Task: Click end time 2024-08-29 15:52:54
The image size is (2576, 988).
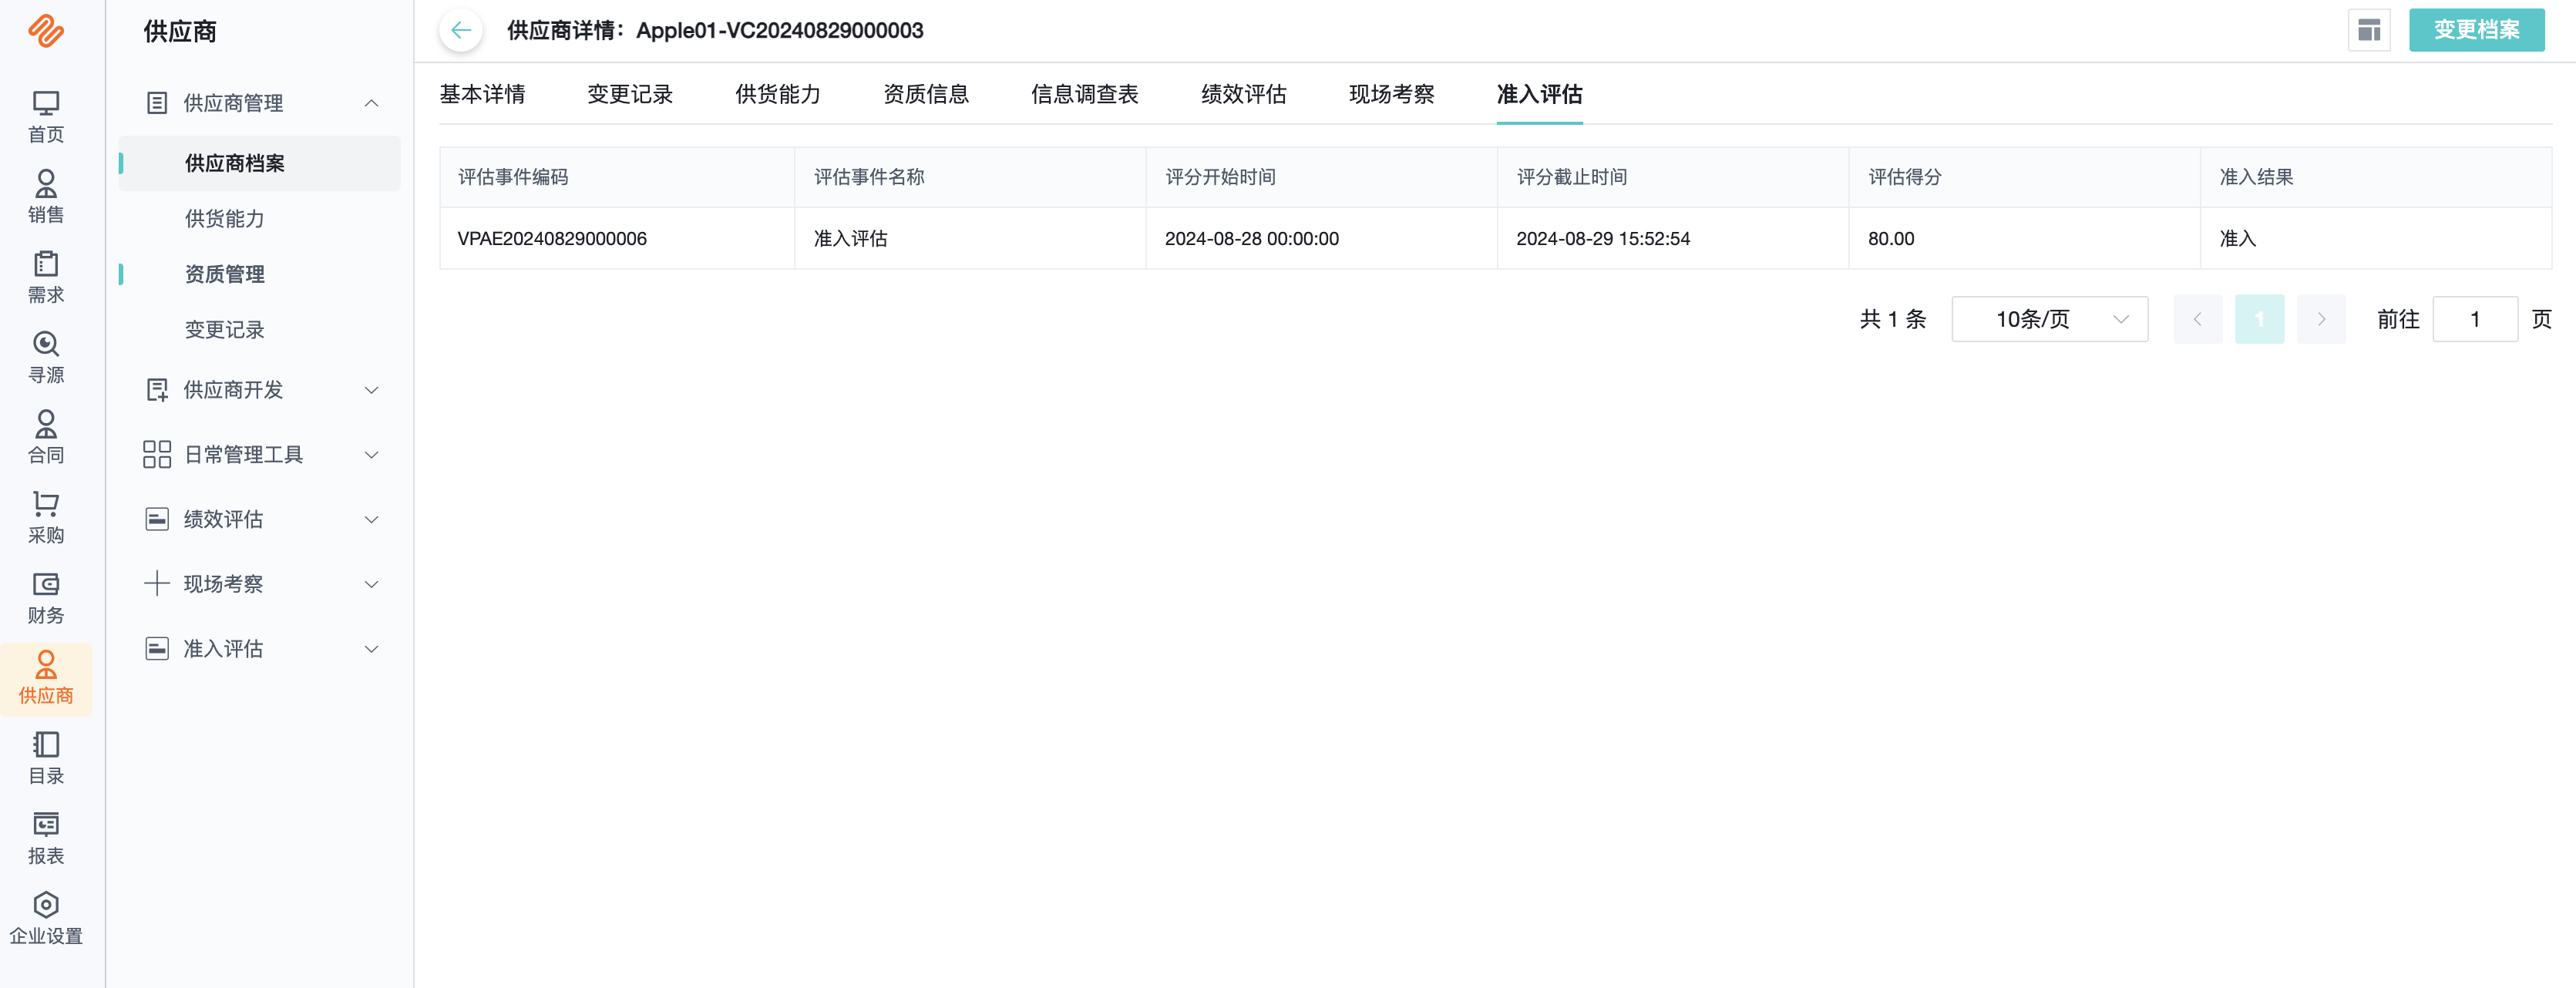Action: tap(1603, 239)
